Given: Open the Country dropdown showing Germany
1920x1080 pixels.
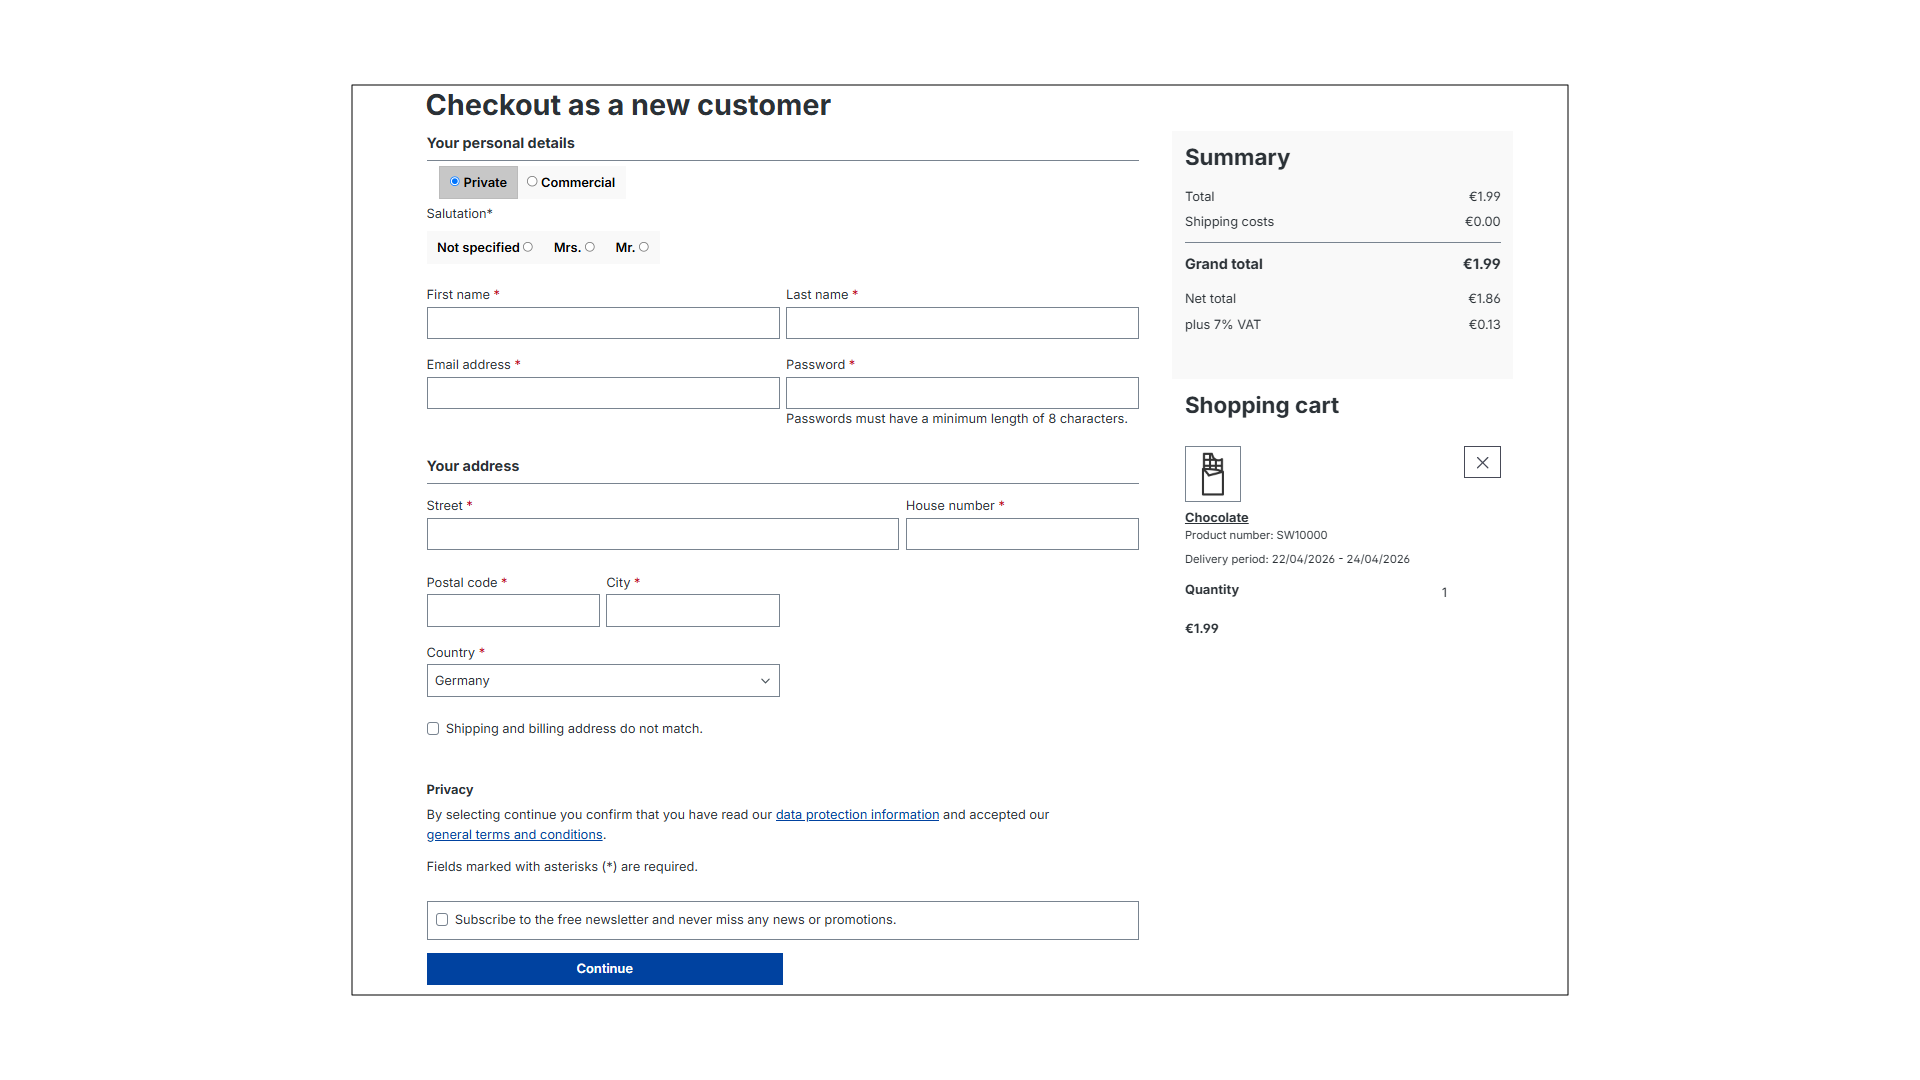Looking at the screenshot, I should tap(602, 680).
